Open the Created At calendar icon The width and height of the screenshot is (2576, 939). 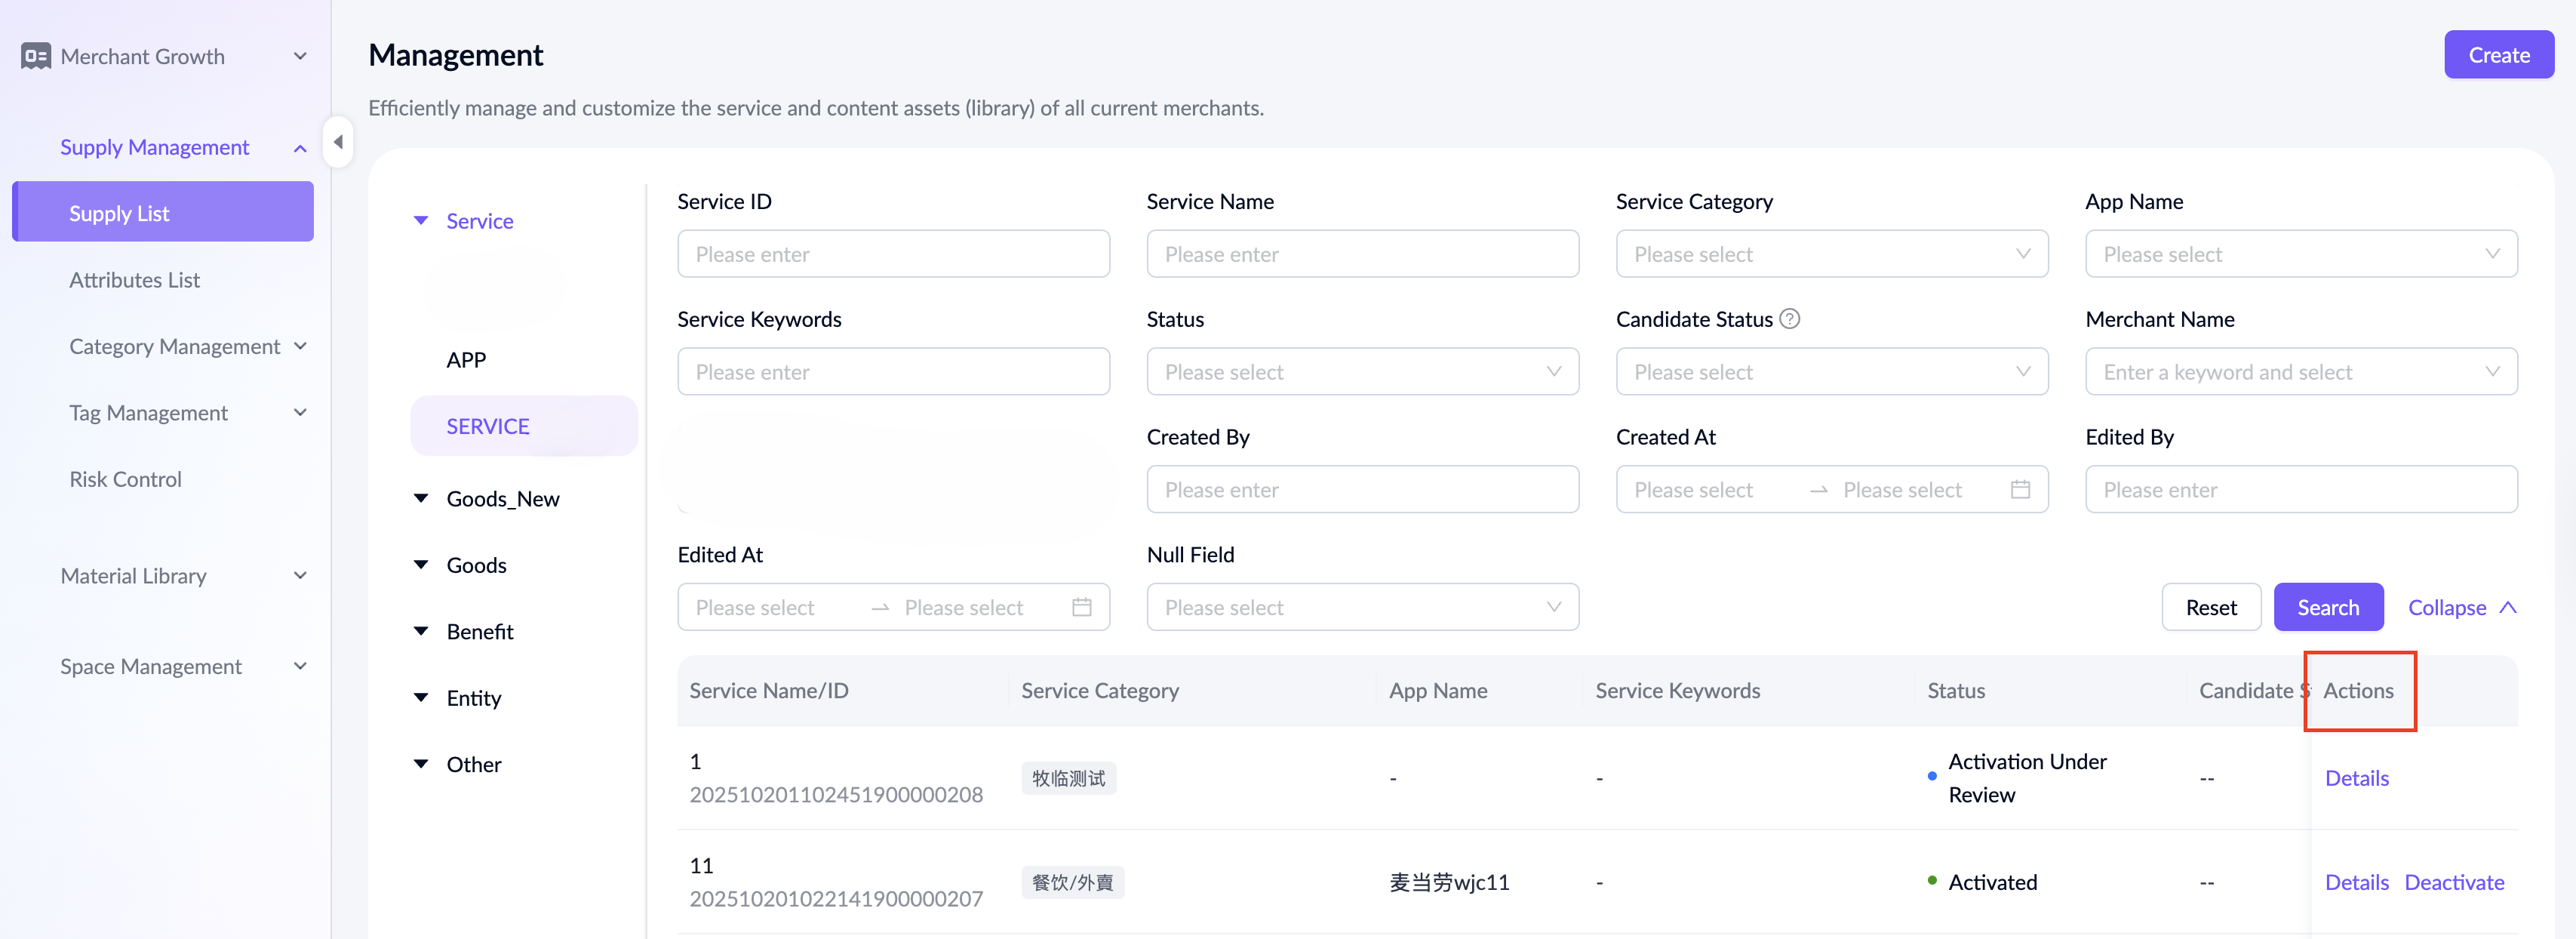pos(2019,490)
